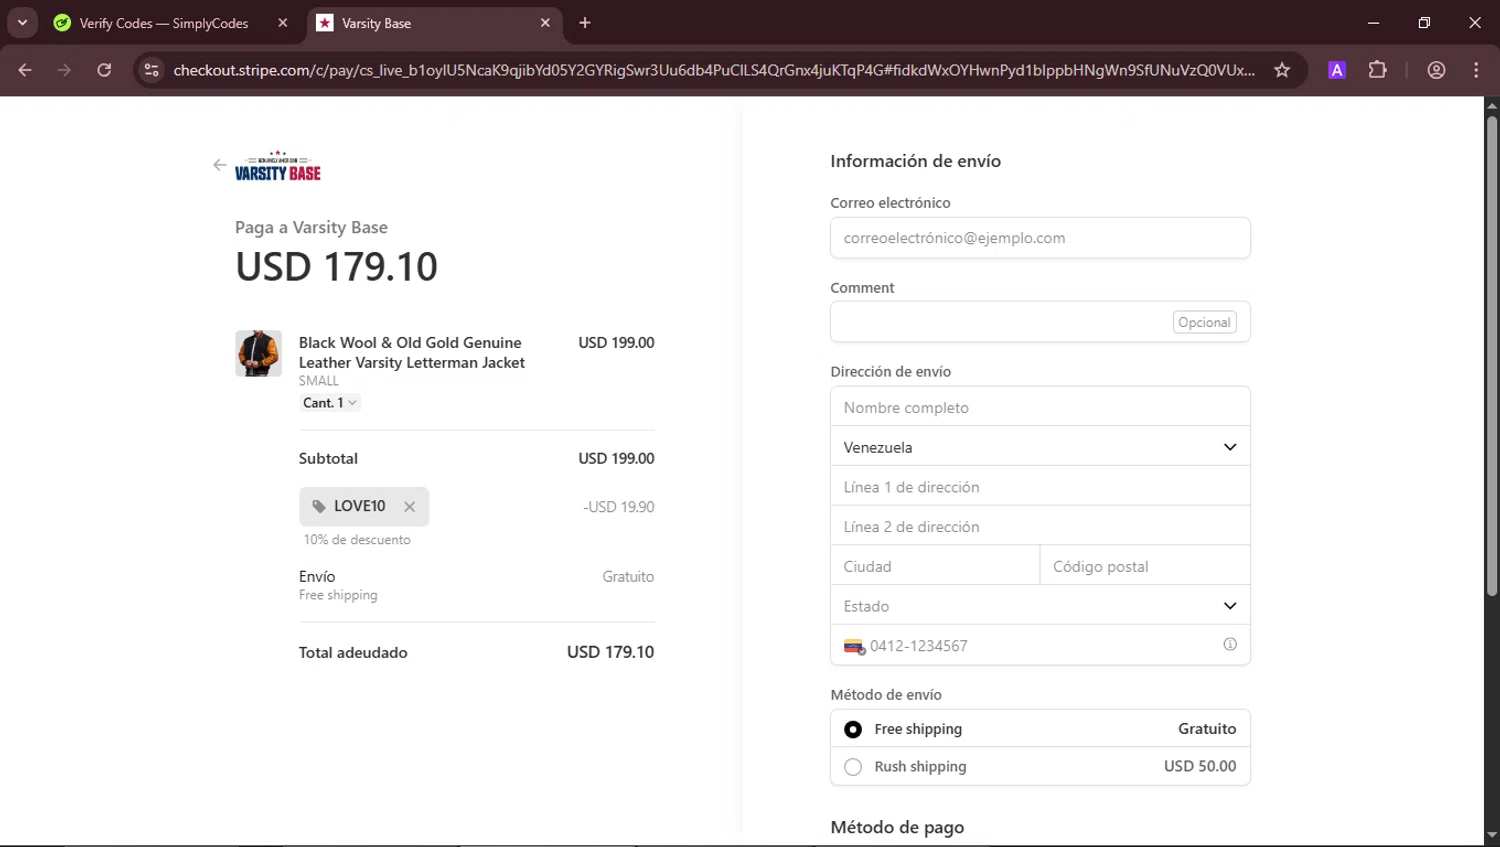Select the Rush shipping radio option
The width and height of the screenshot is (1500, 847).
(x=853, y=767)
